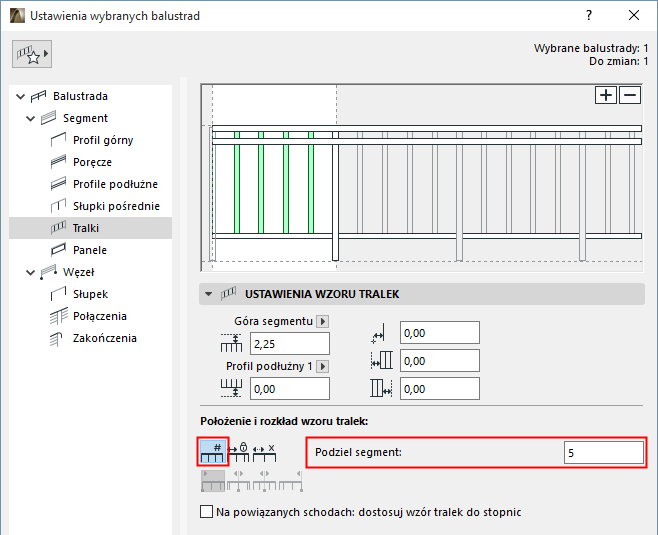Select end-aligned pattern alignment option
The width and height of the screenshot is (658, 535).
coord(291,480)
